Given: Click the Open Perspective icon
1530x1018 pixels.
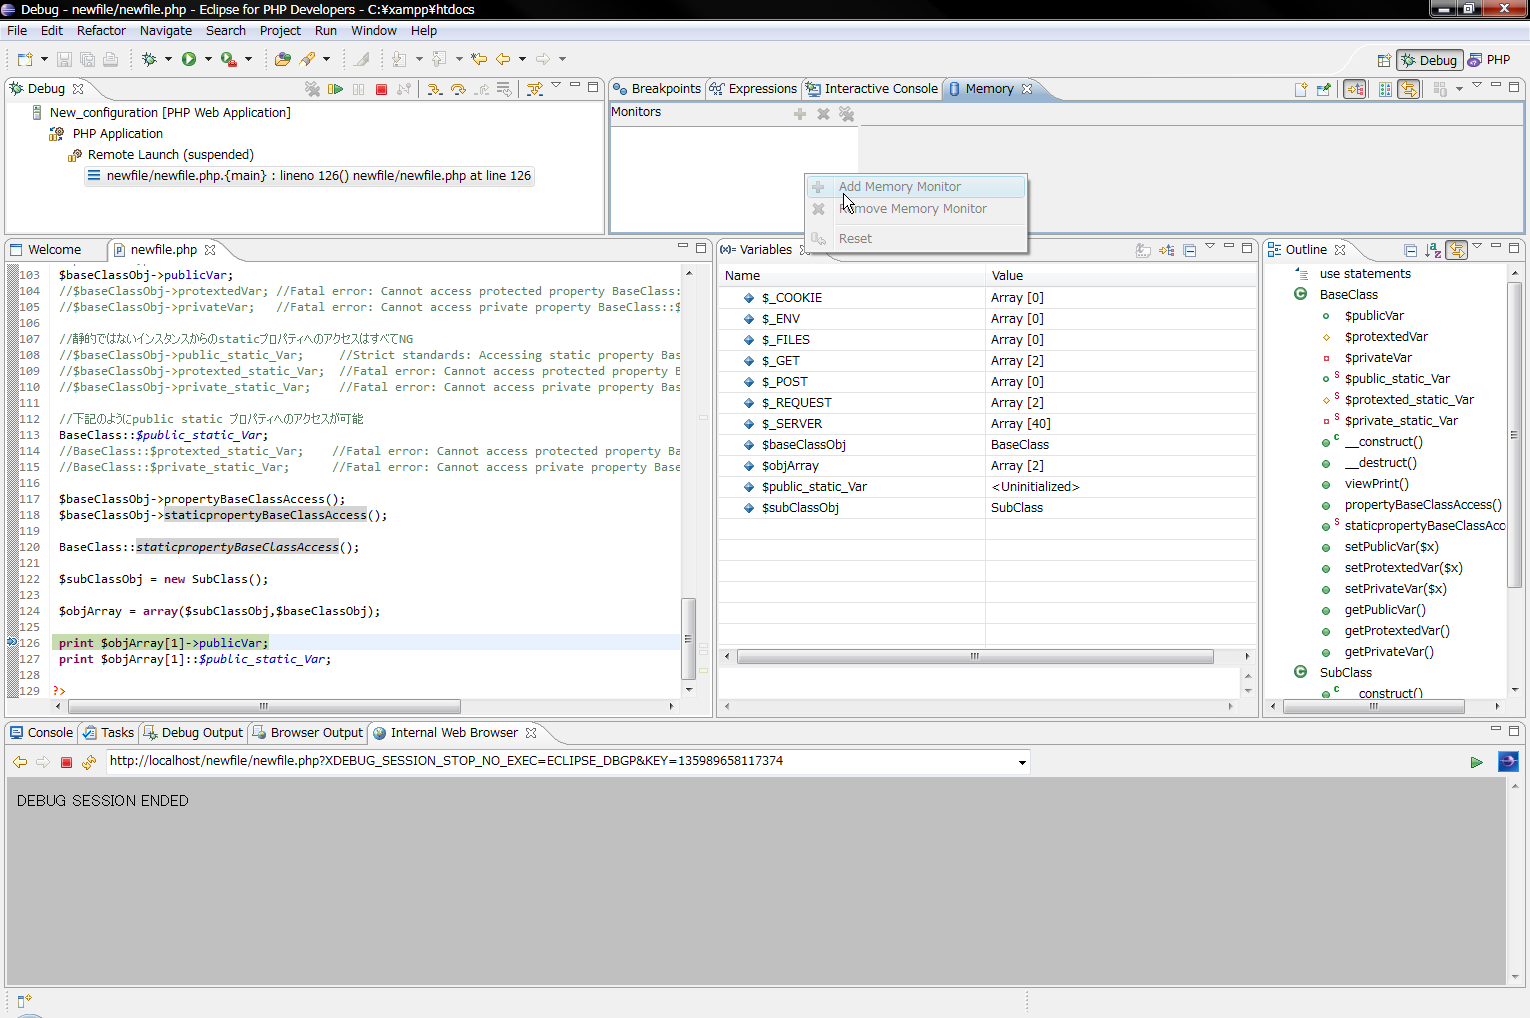Looking at the screenshot, I should [x=1384, y=60].
